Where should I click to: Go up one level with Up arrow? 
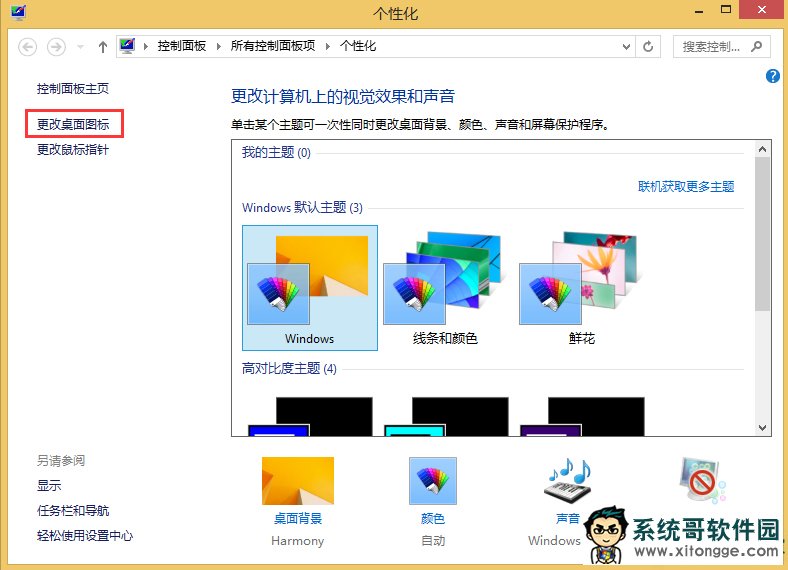pos(103,47)
